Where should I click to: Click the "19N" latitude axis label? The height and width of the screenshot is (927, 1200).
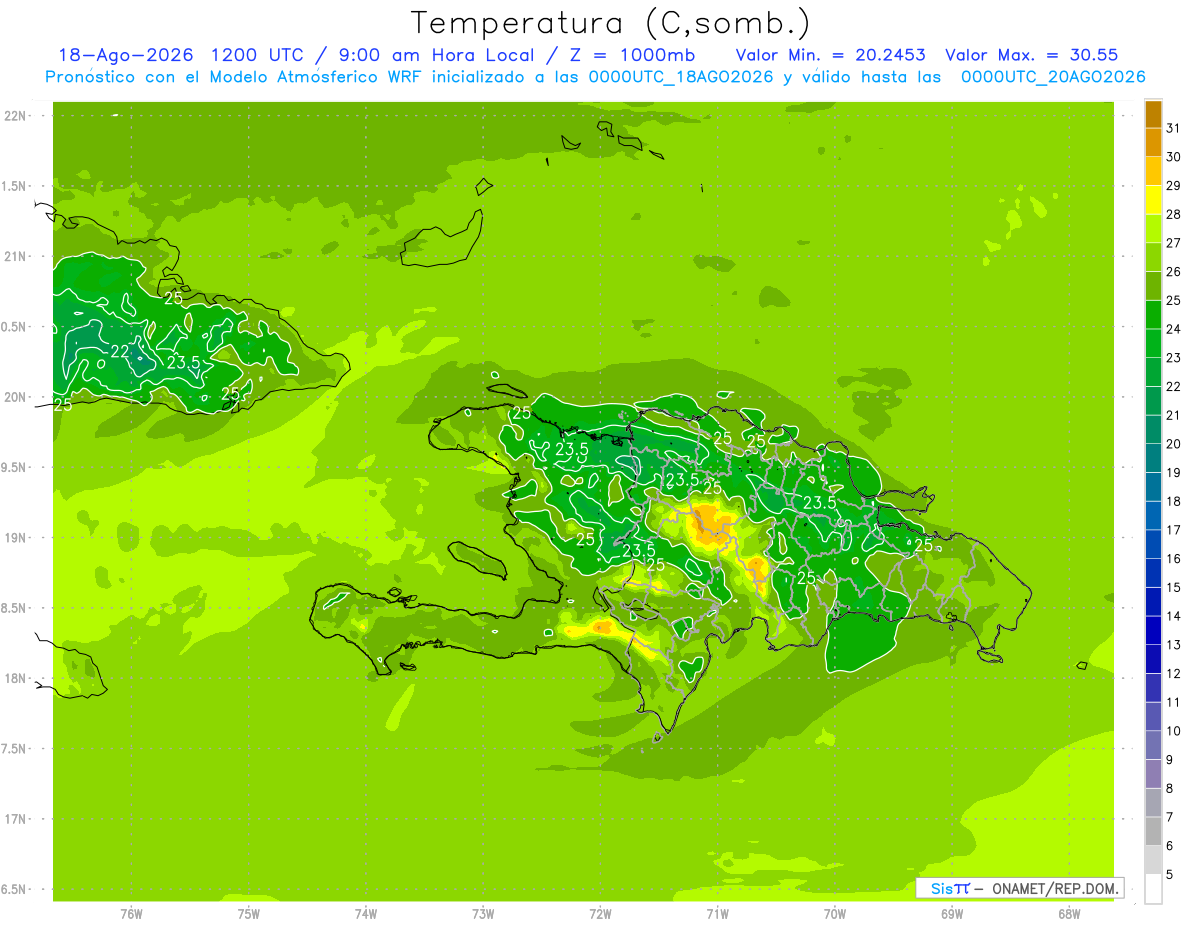point(16,538)
